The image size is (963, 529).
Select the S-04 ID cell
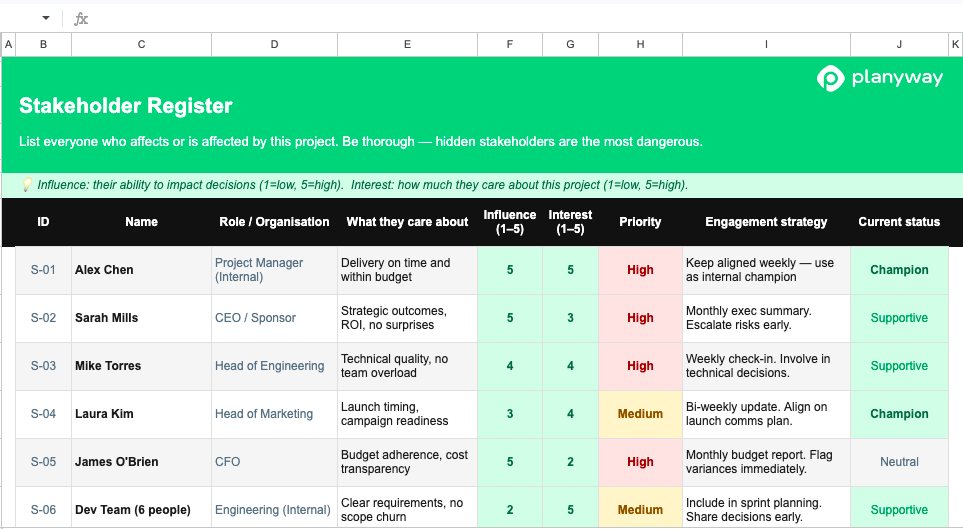pos(43,413)
